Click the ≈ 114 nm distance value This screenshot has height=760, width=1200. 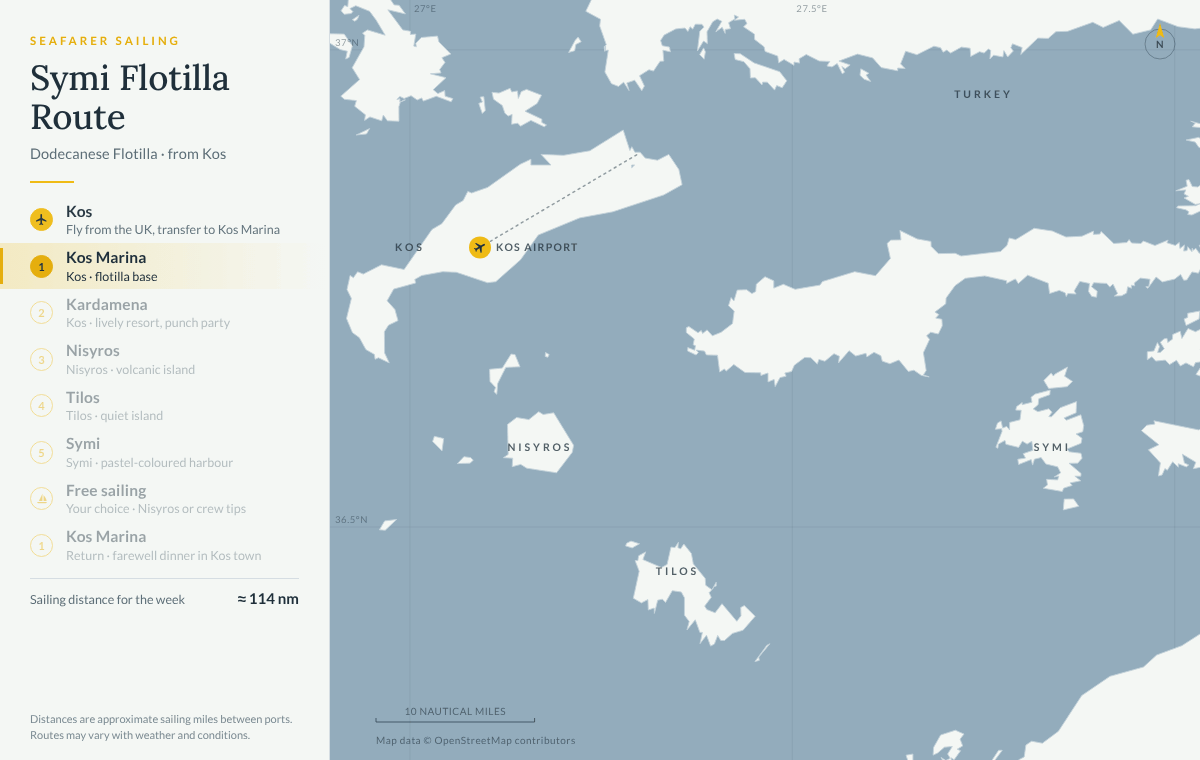pos(268,599)
